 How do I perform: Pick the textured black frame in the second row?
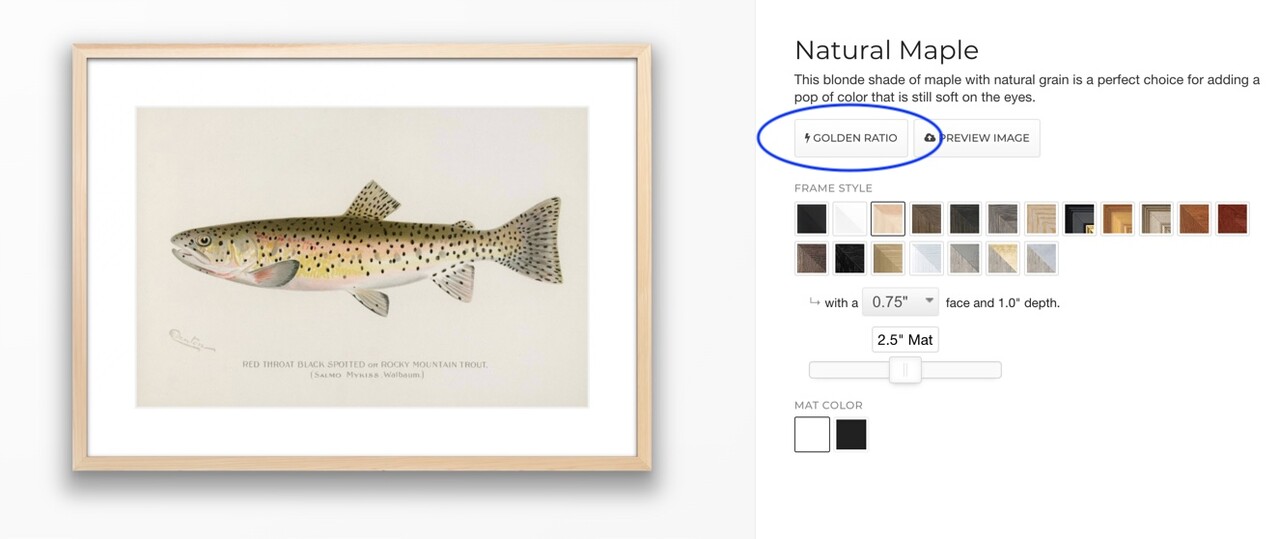tap(850, 259)
